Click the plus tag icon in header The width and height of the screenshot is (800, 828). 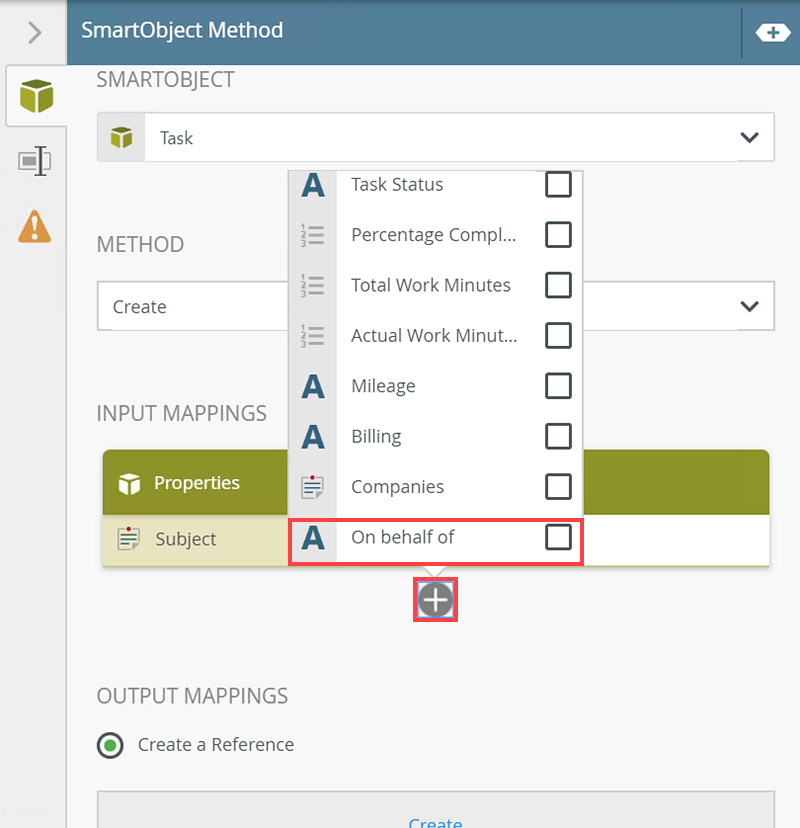click(x=772, y=32)
